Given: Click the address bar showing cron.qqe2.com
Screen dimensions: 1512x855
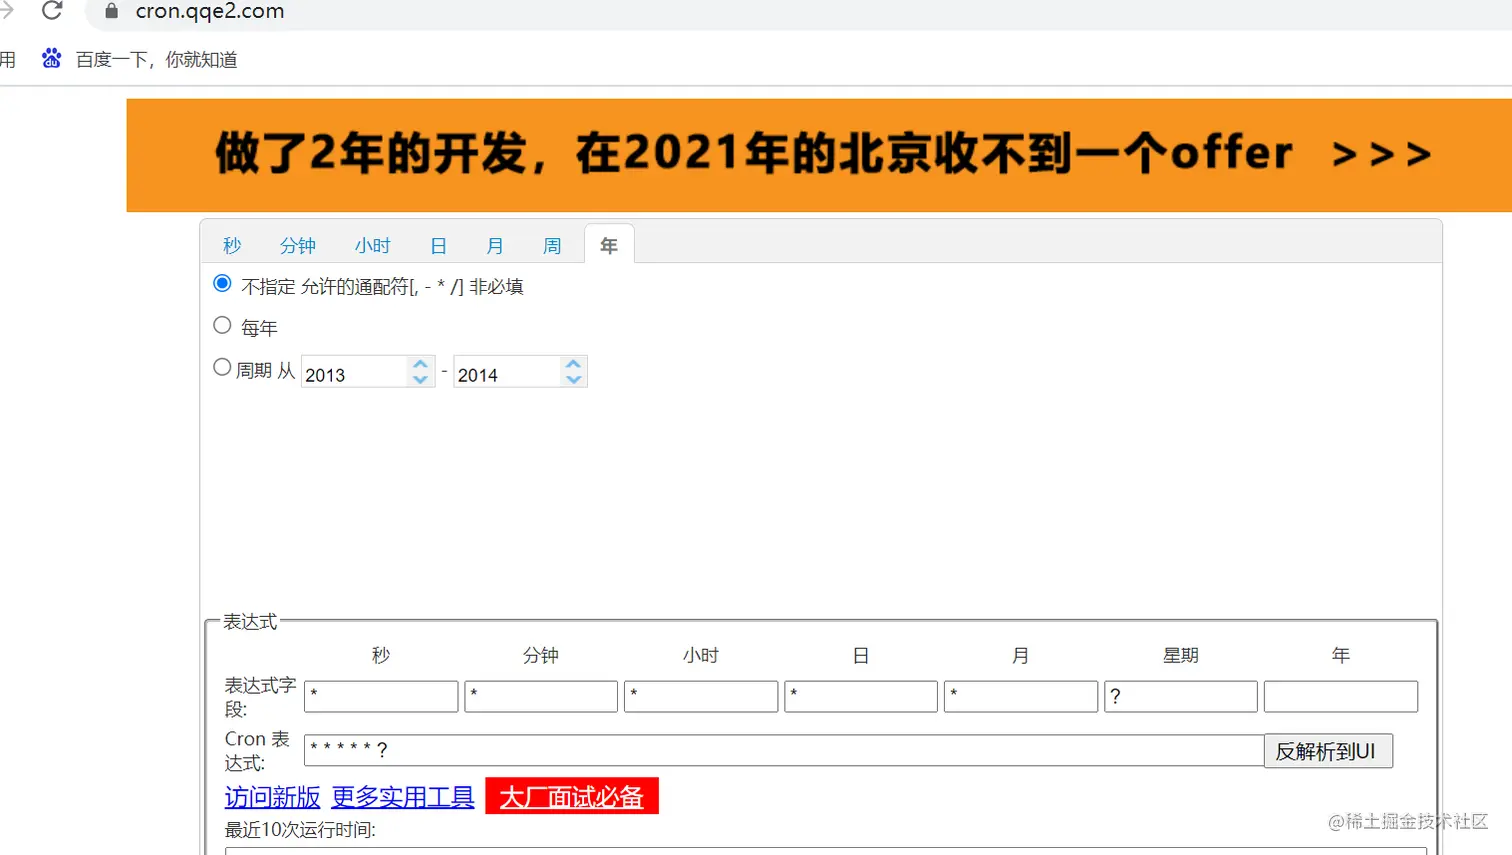Looking at the screenshot, I should pyautogui.click(x=800, y=12).
